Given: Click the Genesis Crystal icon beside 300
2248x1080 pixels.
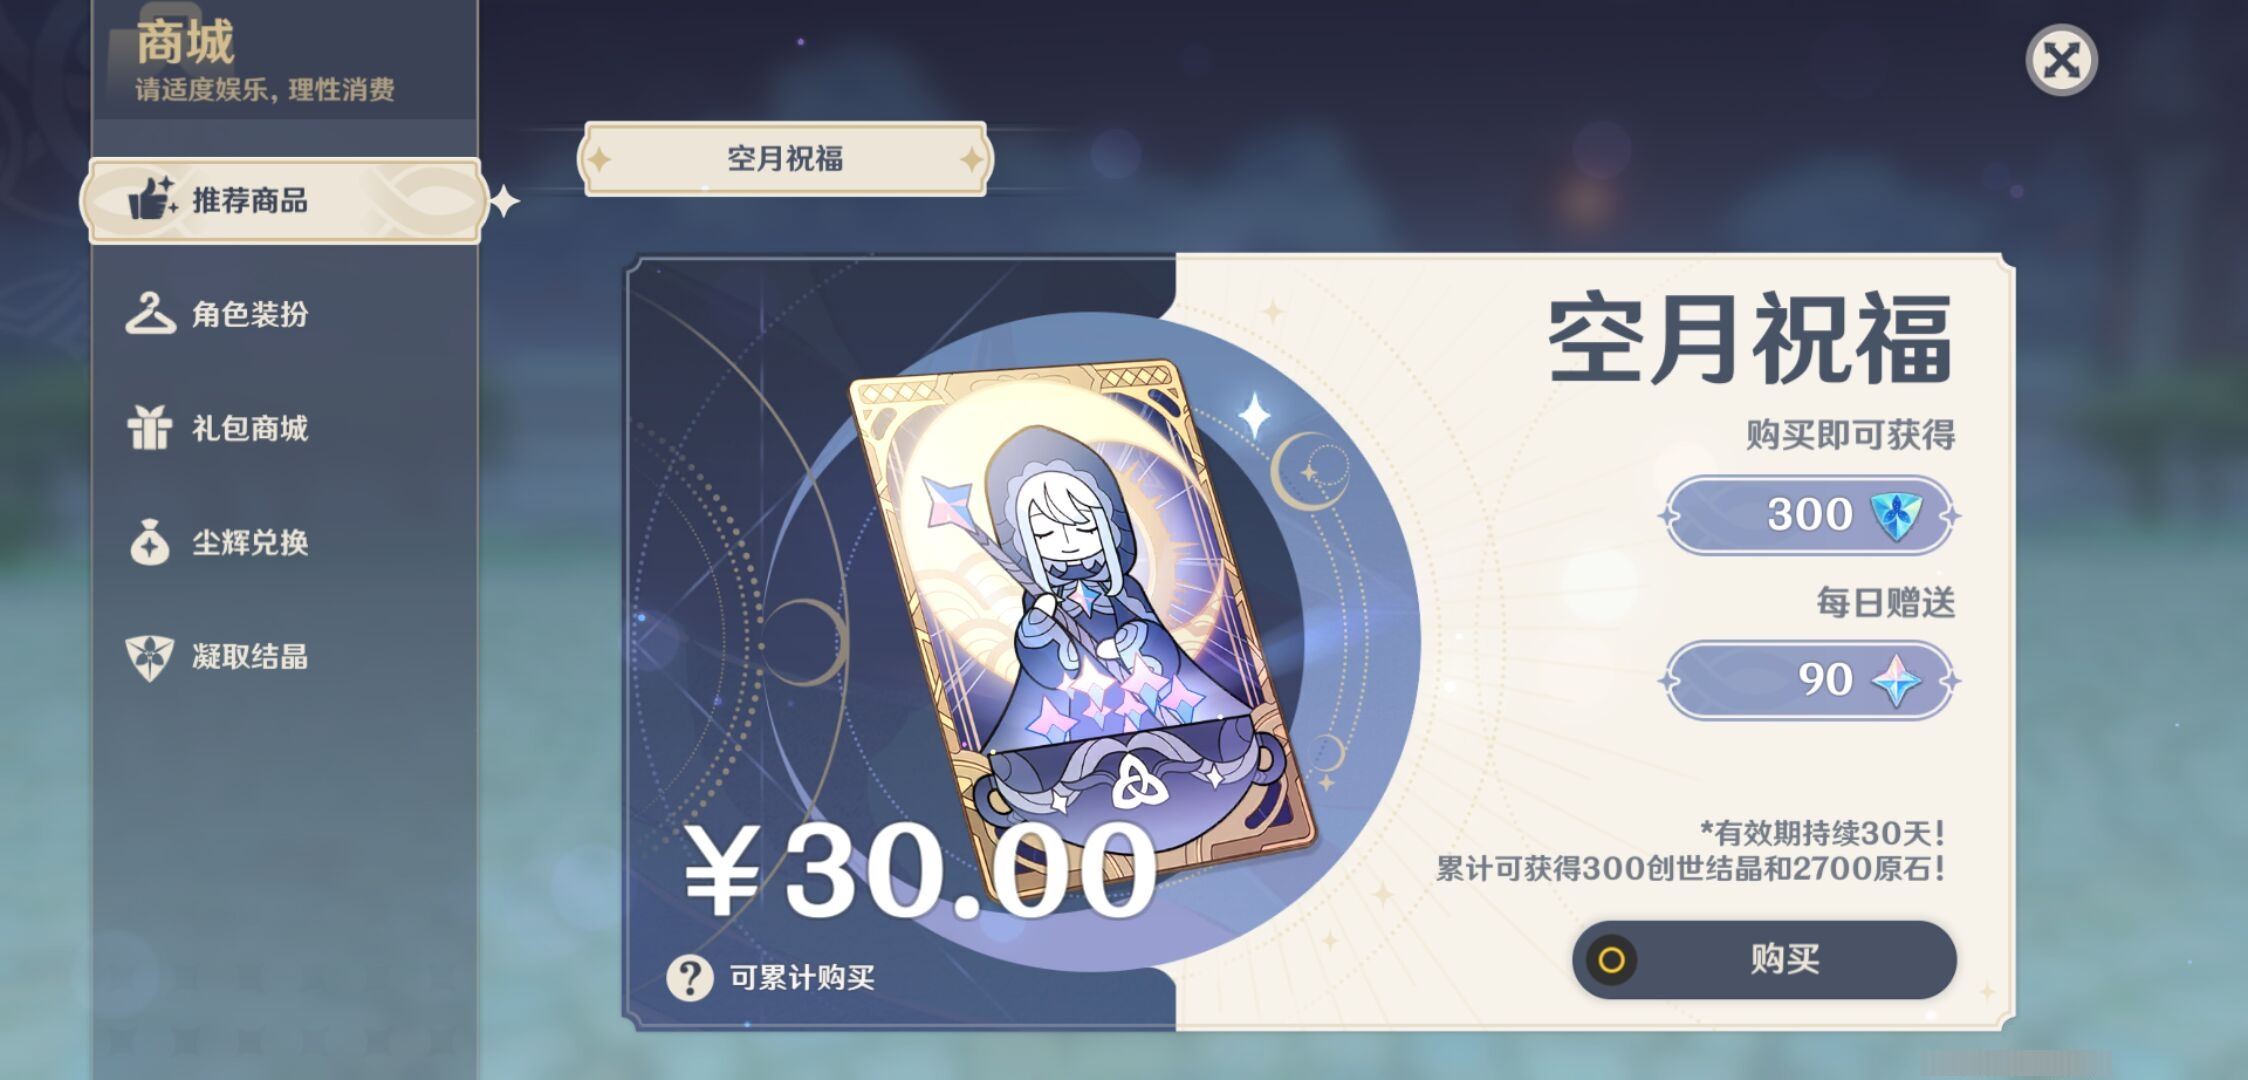Looking at the screenshot, I should (x=1895, y=515).
